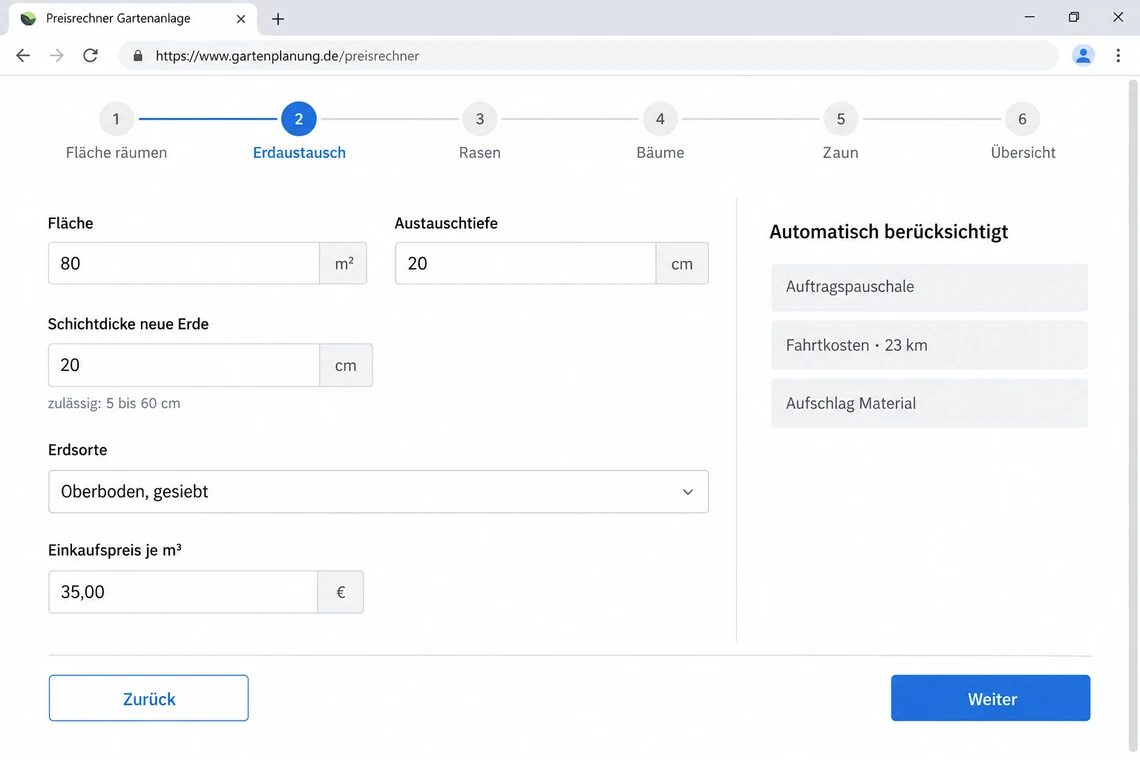Viewport: 1140px width, 760px height.
Task: Click the Einkaufspreis je m³ field
Action: [x=183, y=592]
